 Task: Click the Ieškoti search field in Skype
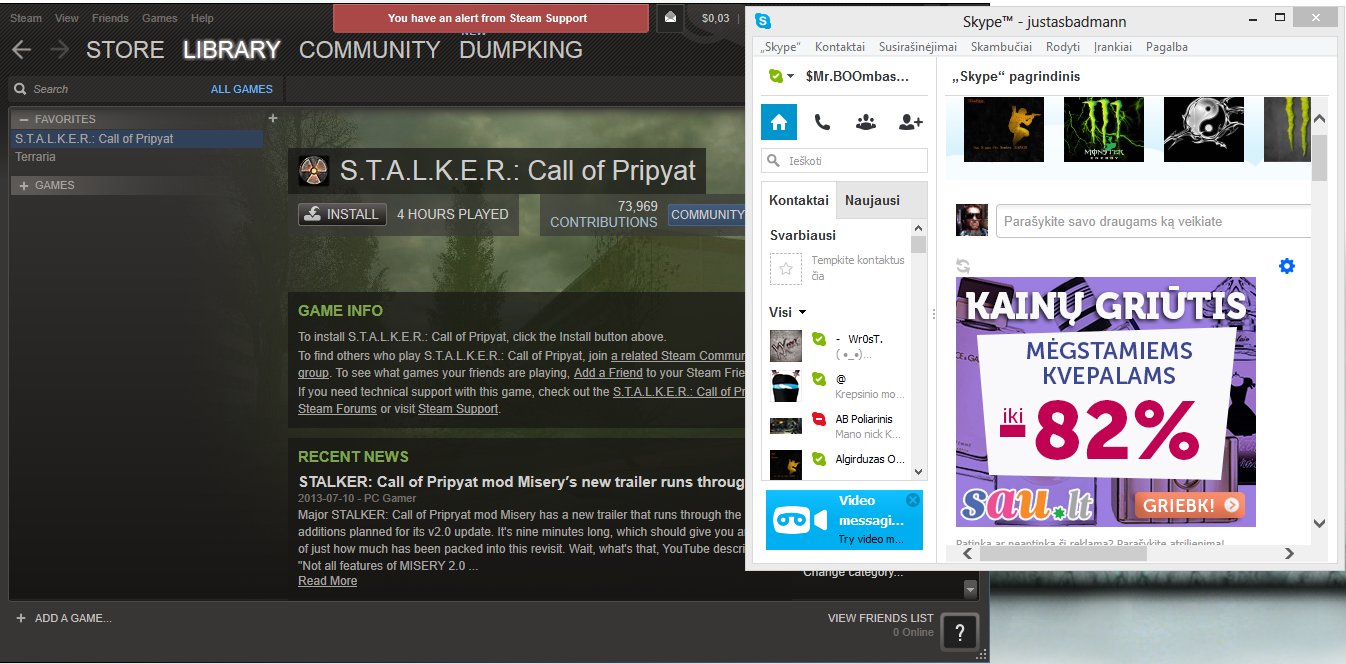844,160
